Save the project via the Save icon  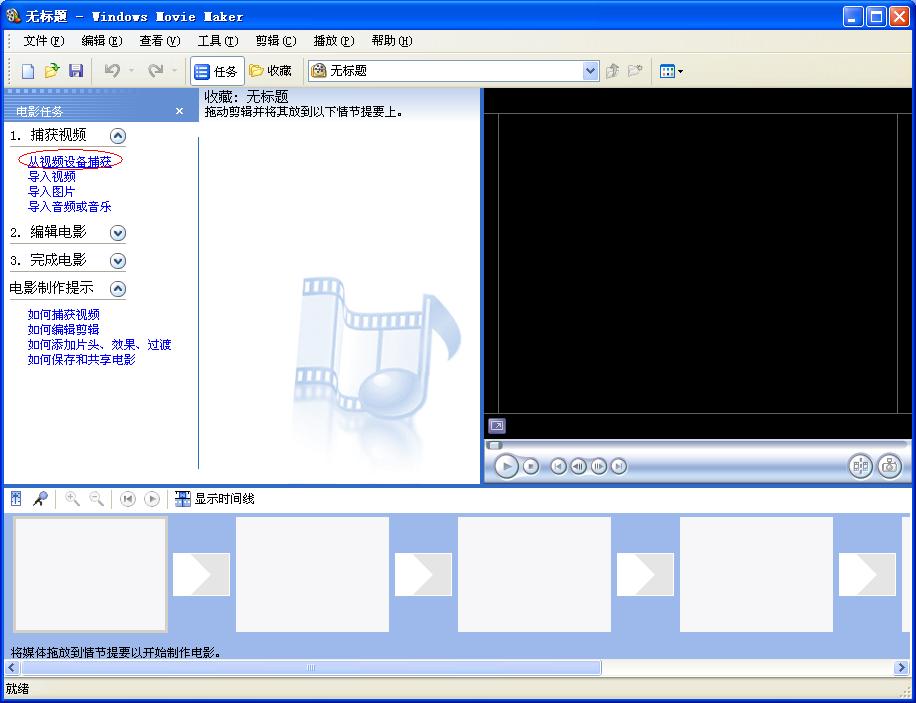[x=75, y=70]
